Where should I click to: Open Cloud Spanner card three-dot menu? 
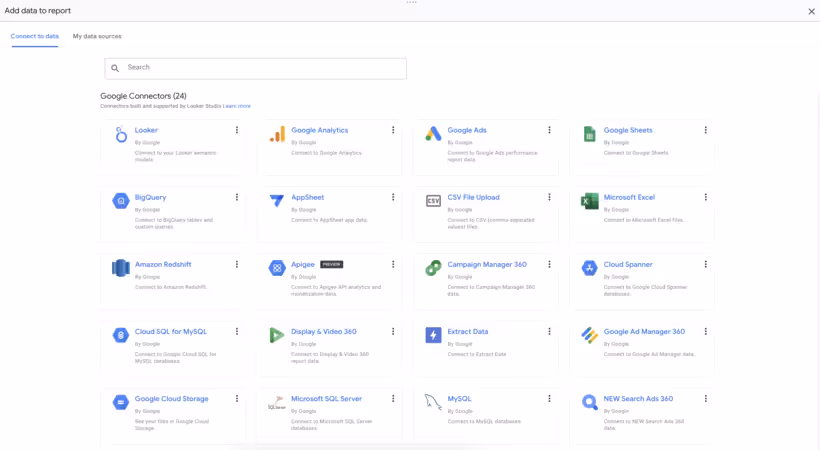(706, 264)
